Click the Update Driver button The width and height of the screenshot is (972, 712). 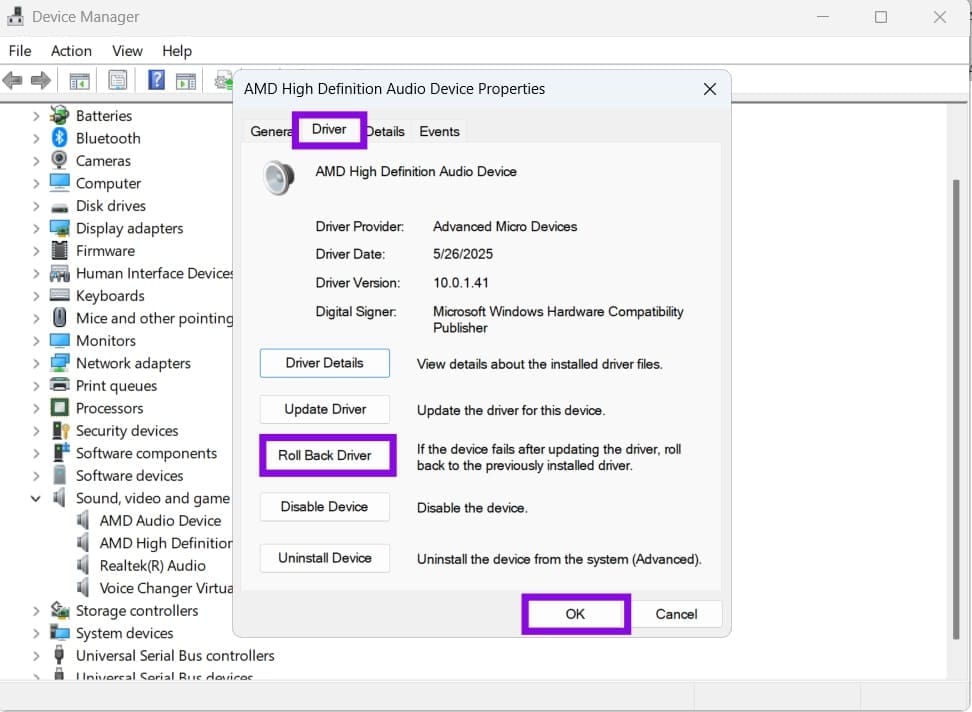325,409
